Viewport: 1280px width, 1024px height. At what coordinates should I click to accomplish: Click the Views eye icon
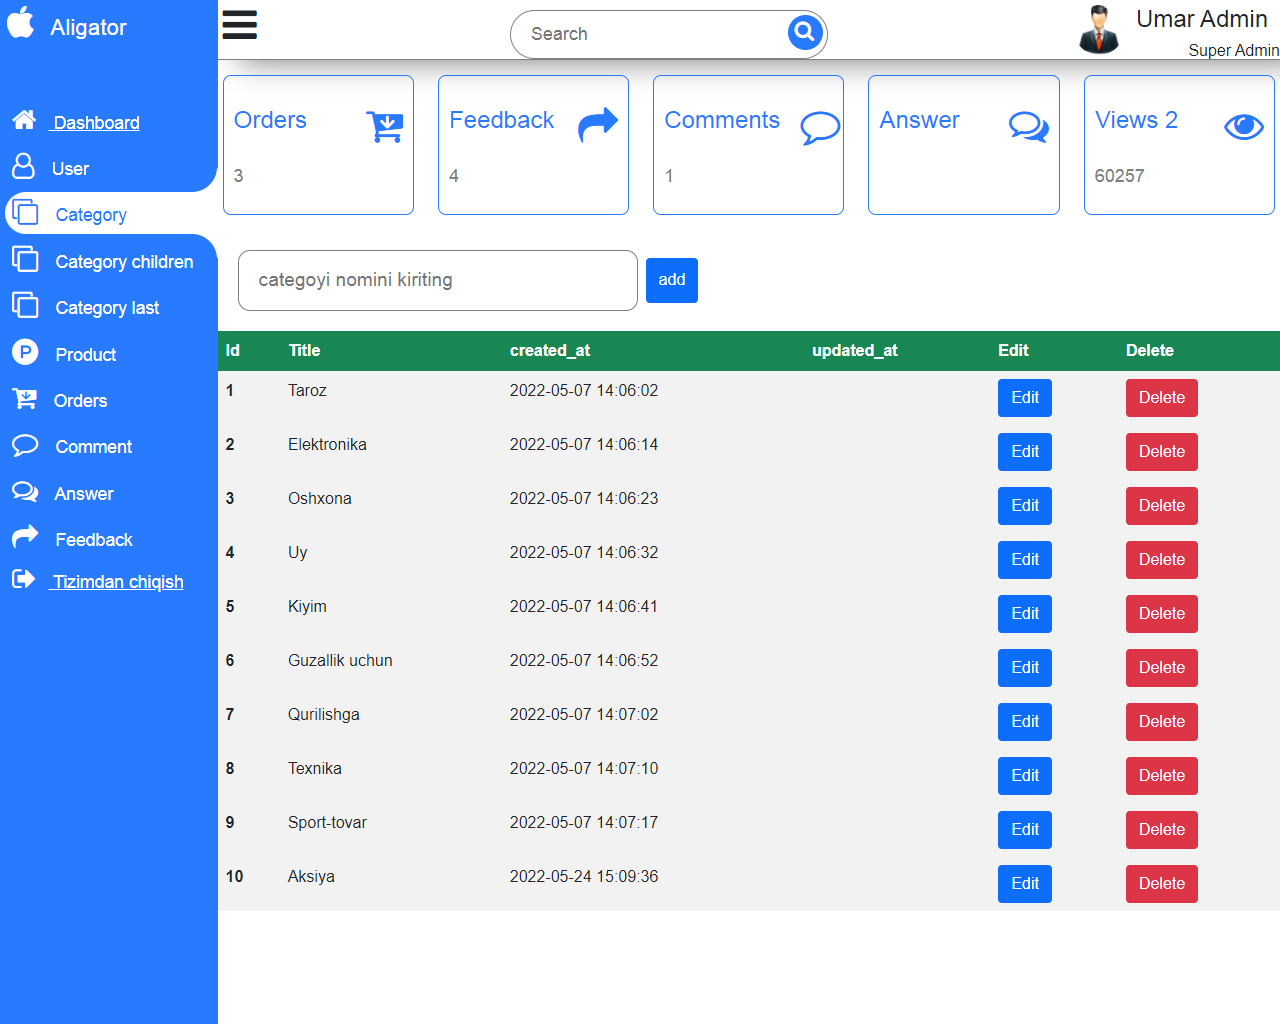[1244, 126]
